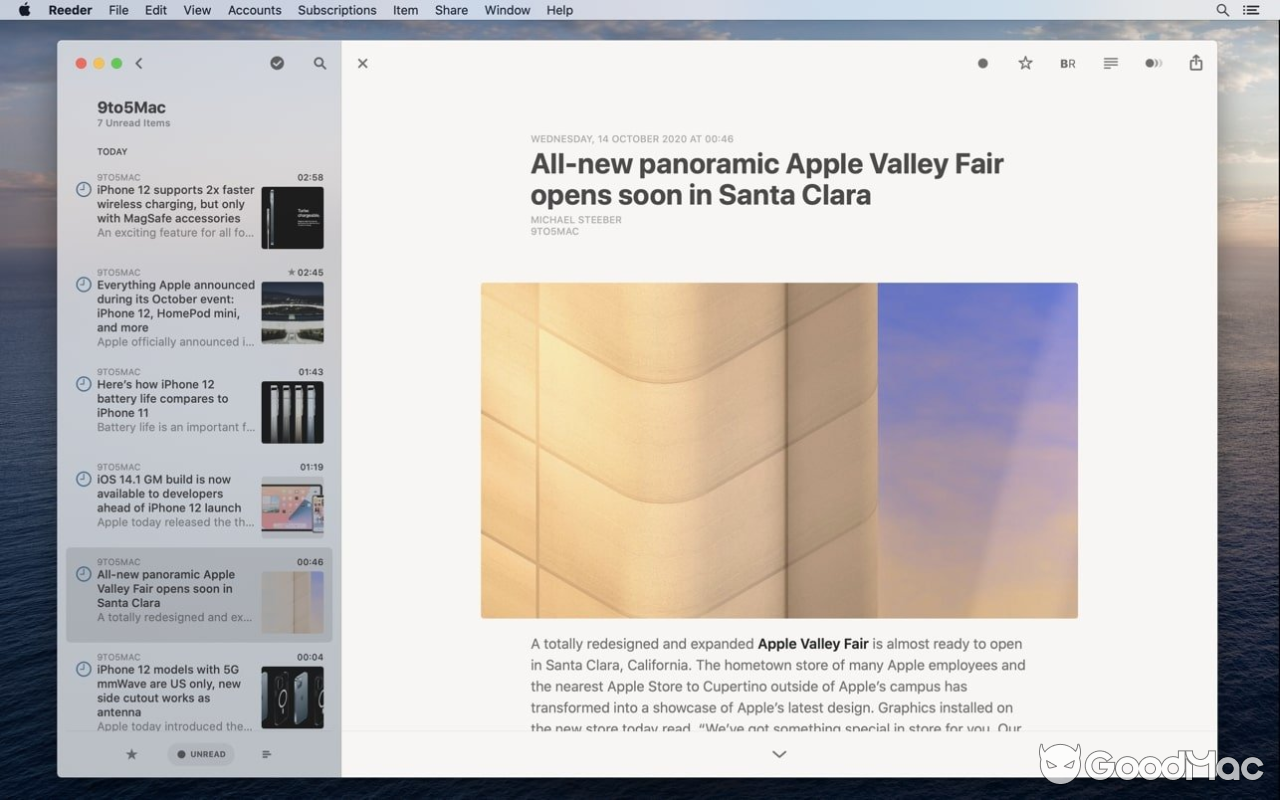The height and width of the screenshot is (800, 1280).
Task: Open the Share menu in the menu bar
Action: pyautogui.click(x=451, y=10)
